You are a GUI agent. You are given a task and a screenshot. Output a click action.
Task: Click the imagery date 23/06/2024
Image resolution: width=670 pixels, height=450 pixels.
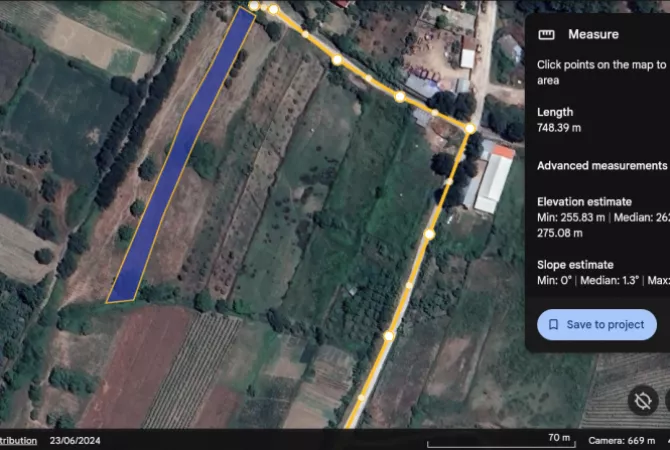[77, 440]
